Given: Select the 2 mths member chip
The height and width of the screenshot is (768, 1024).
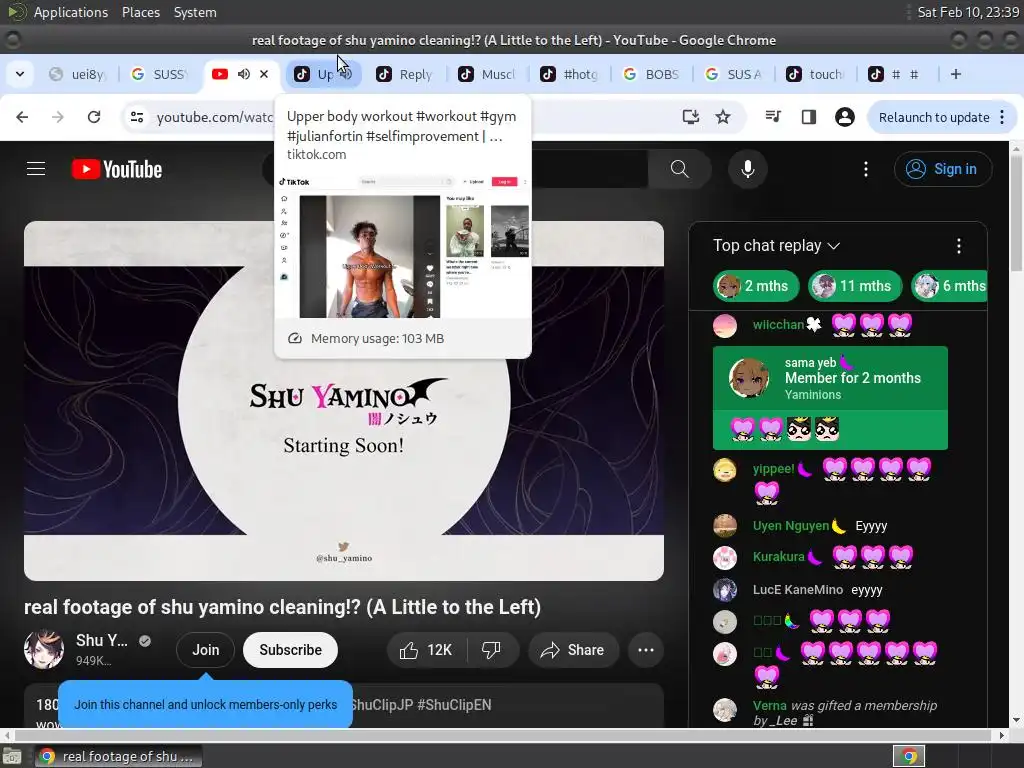Looking at the screenshot, I should (756, 286).
